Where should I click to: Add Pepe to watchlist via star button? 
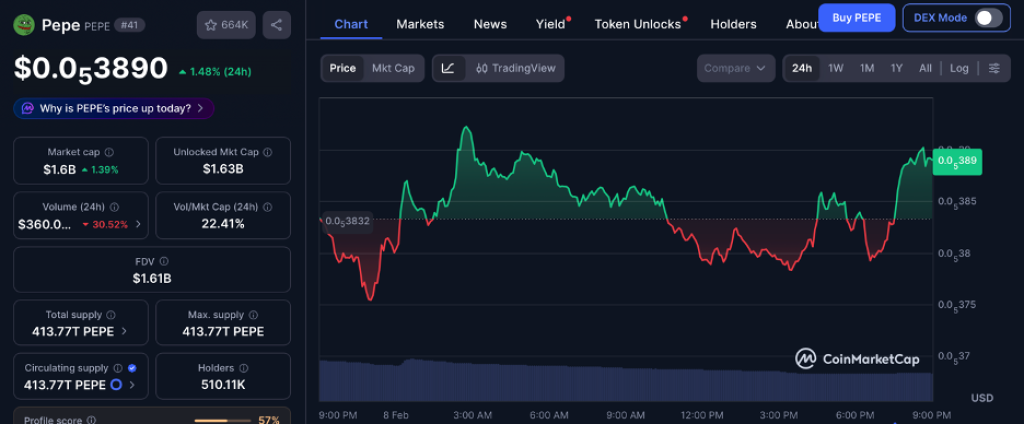point(225,25)
